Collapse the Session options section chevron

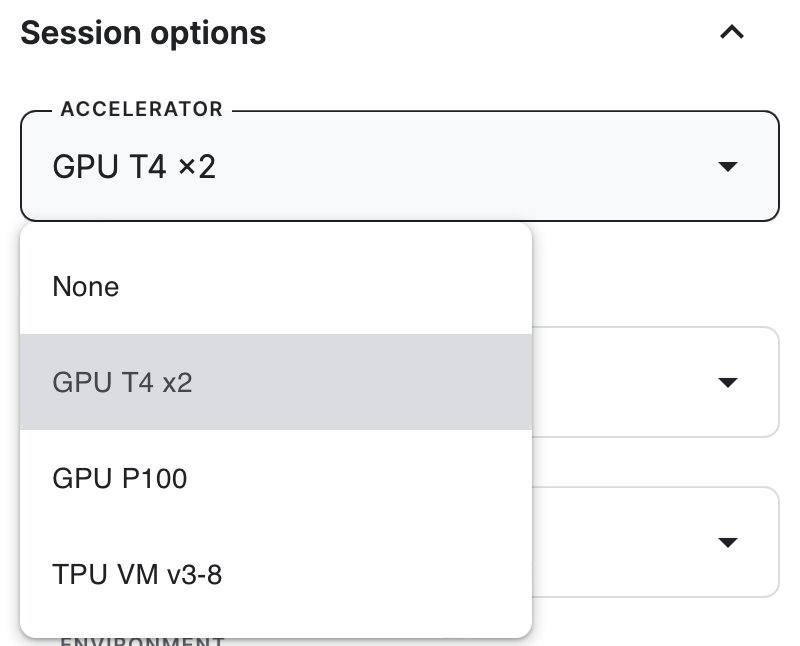pyautogui.click(x=732, y=33)
